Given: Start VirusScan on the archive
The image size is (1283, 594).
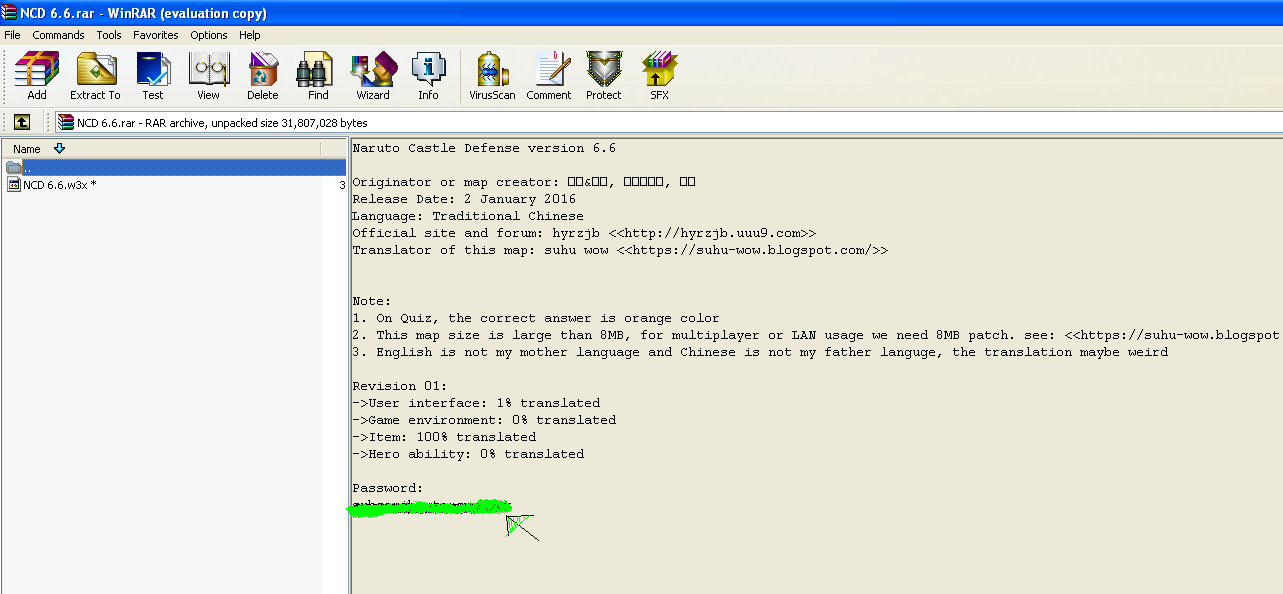Looking at the screenshot, I should click(492, 76).
